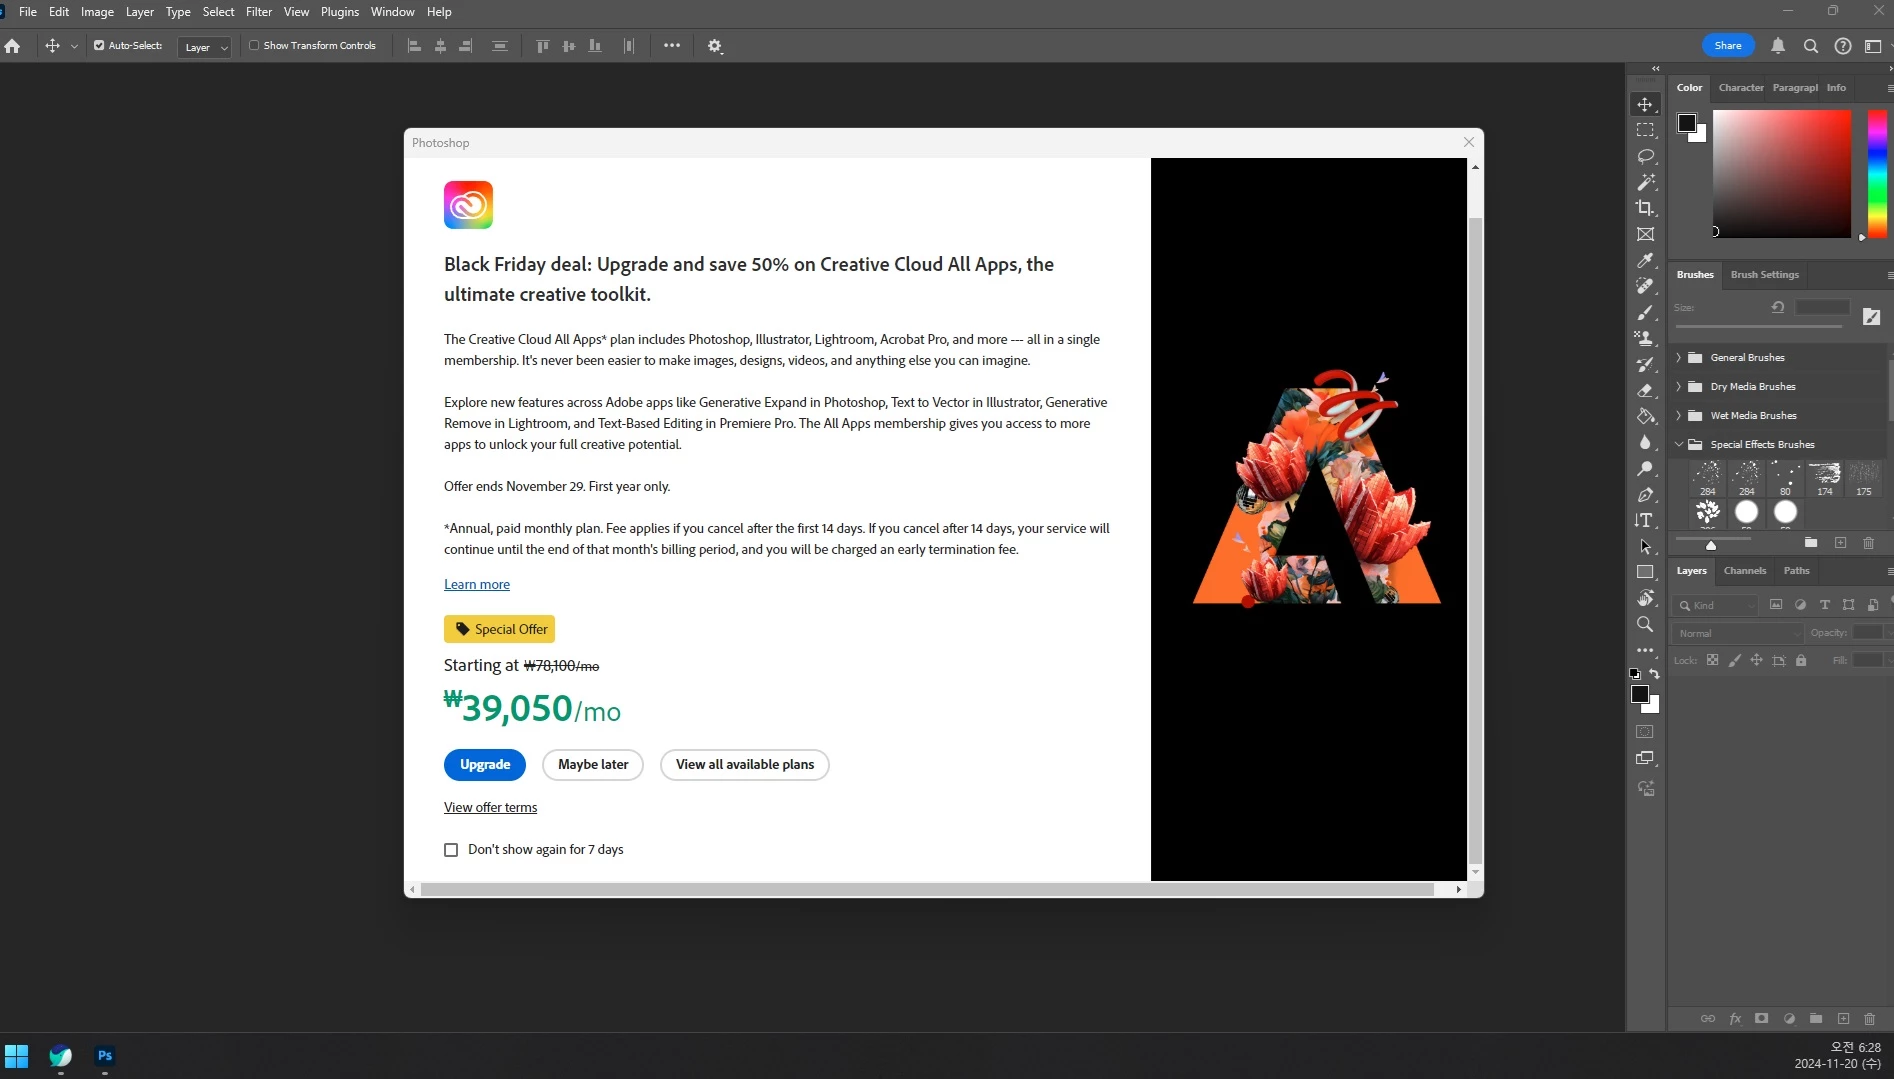Image resolution: width=1894 pixels, height=1079 pixels.
Task: Select the Blur tool
Action: (1645, 442)
